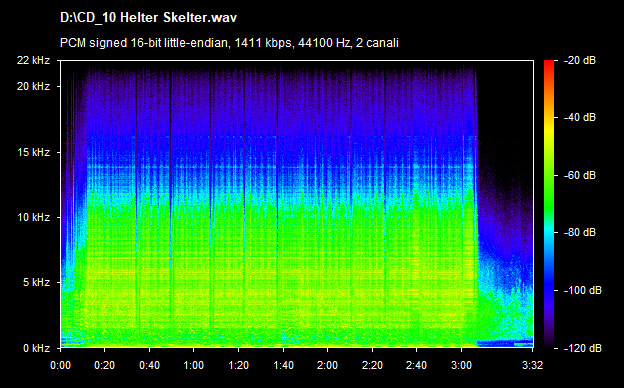Viewport: 624px width, 388px height.
Task: Click the 3:32 end time label
Action: tap(532, 365)
